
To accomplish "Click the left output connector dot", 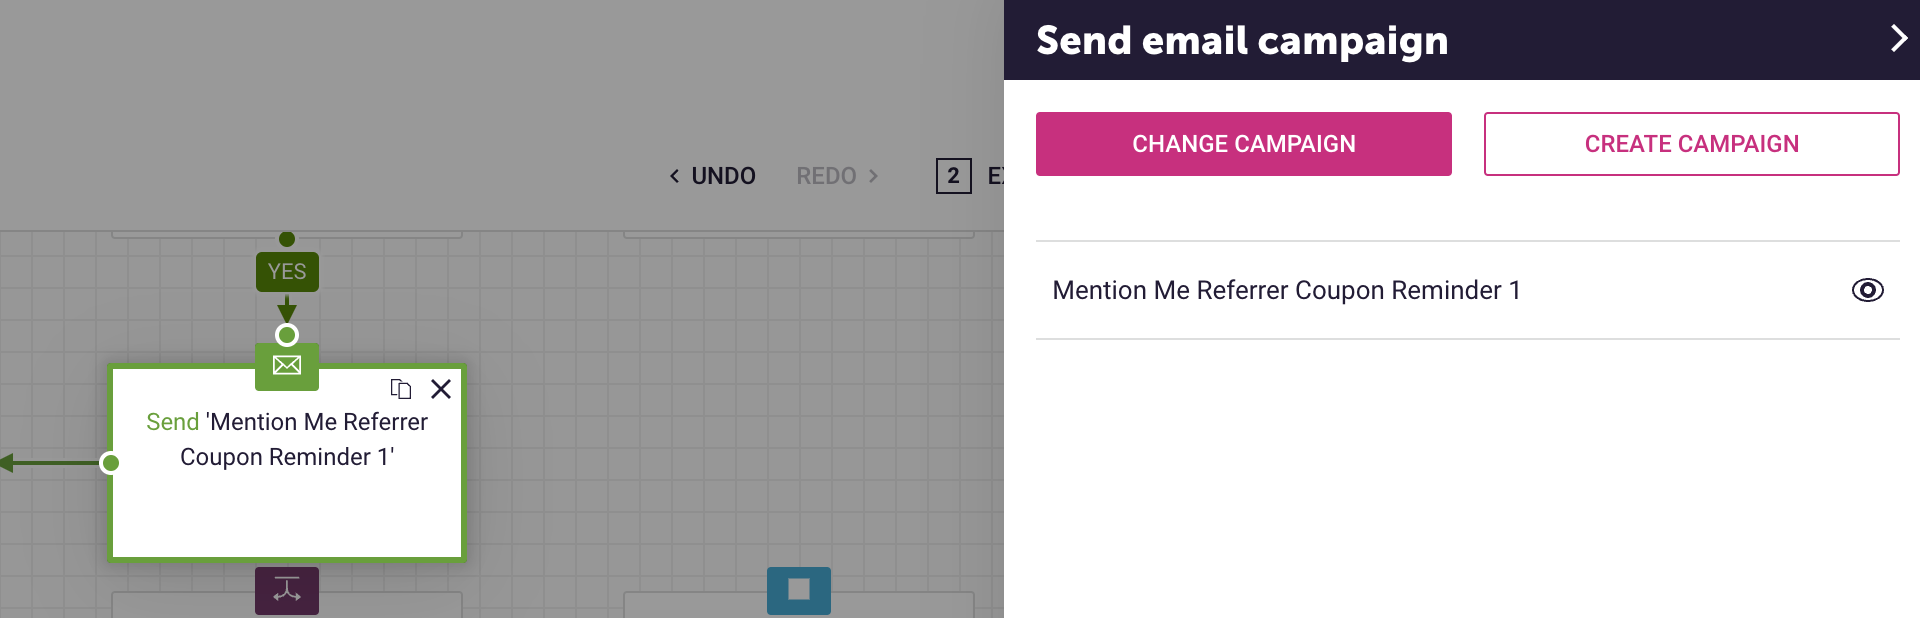I will coord(111,463).
